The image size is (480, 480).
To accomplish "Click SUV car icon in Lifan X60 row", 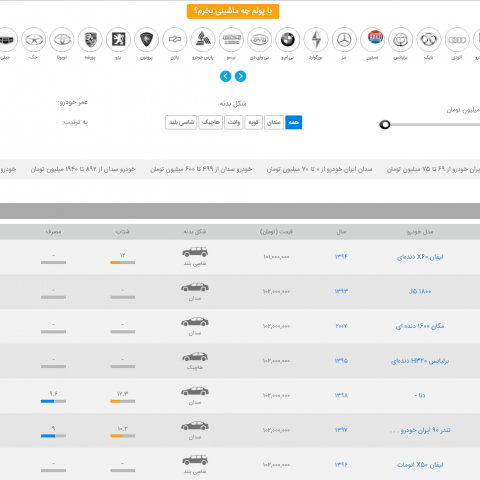I will [x=195, y=252].
